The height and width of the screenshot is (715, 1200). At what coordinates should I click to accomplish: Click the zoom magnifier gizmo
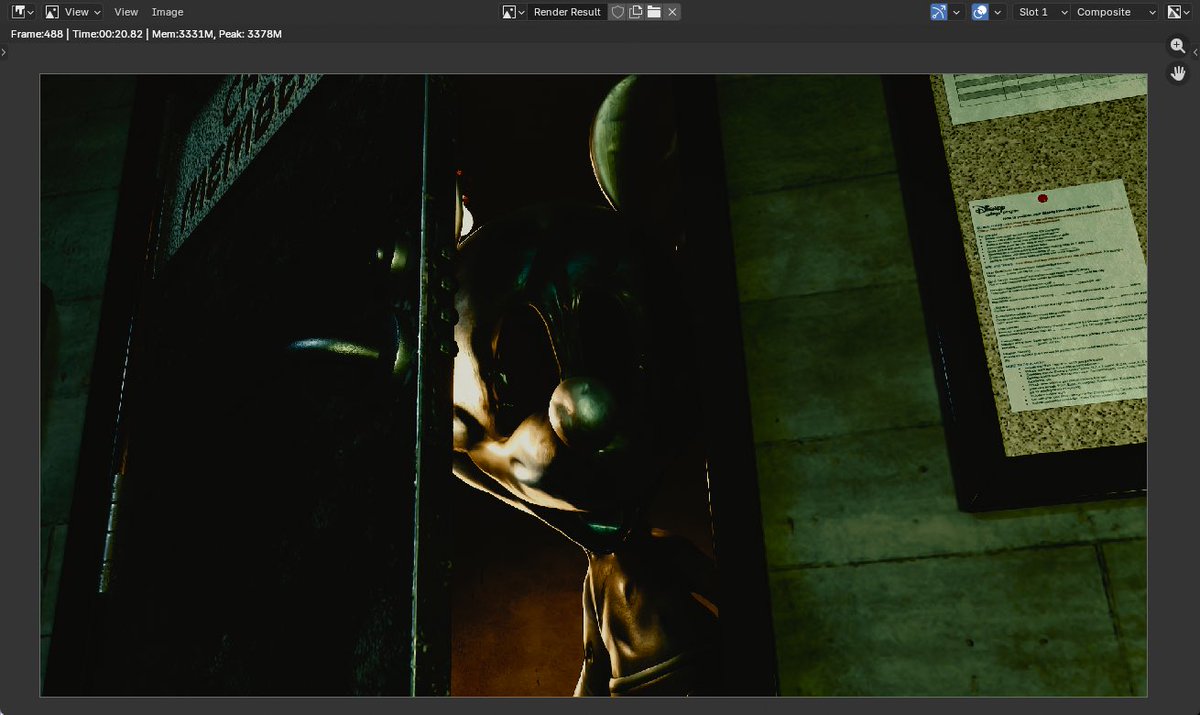click(x=1179, y=46)
